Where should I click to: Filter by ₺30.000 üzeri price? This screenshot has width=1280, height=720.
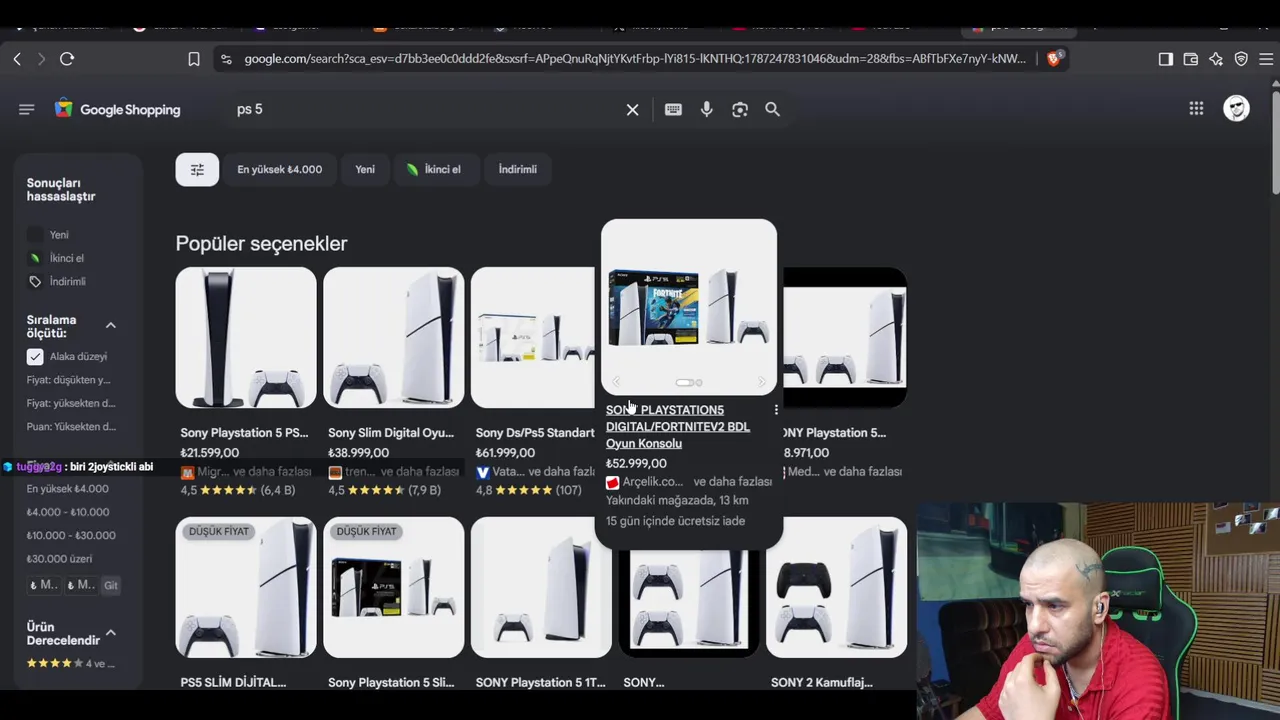click(60, 559)
